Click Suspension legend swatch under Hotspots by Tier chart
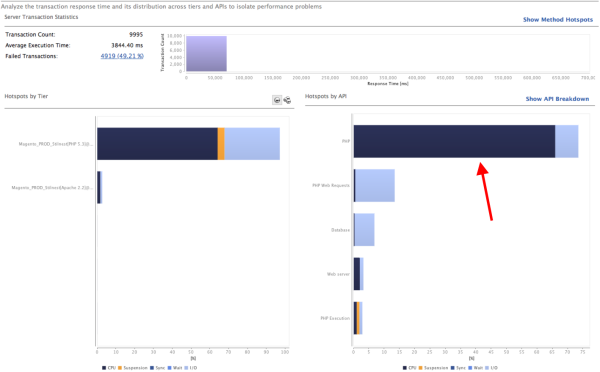The width and height of the screenshot is (600, 372). tap(120, 368)
